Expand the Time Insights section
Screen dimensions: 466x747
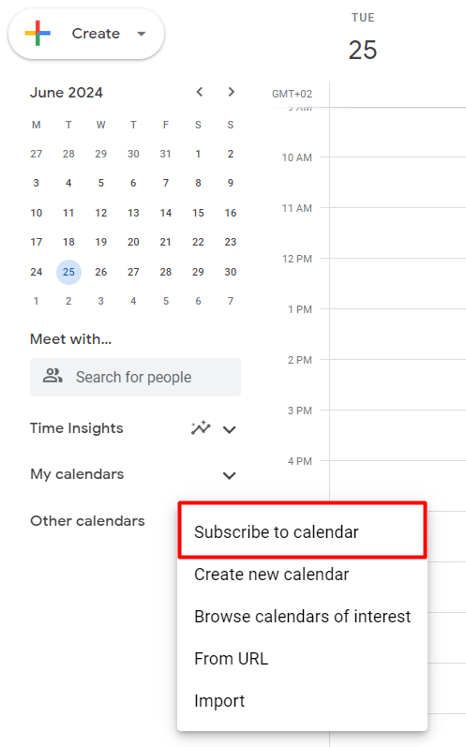(229, 429)
